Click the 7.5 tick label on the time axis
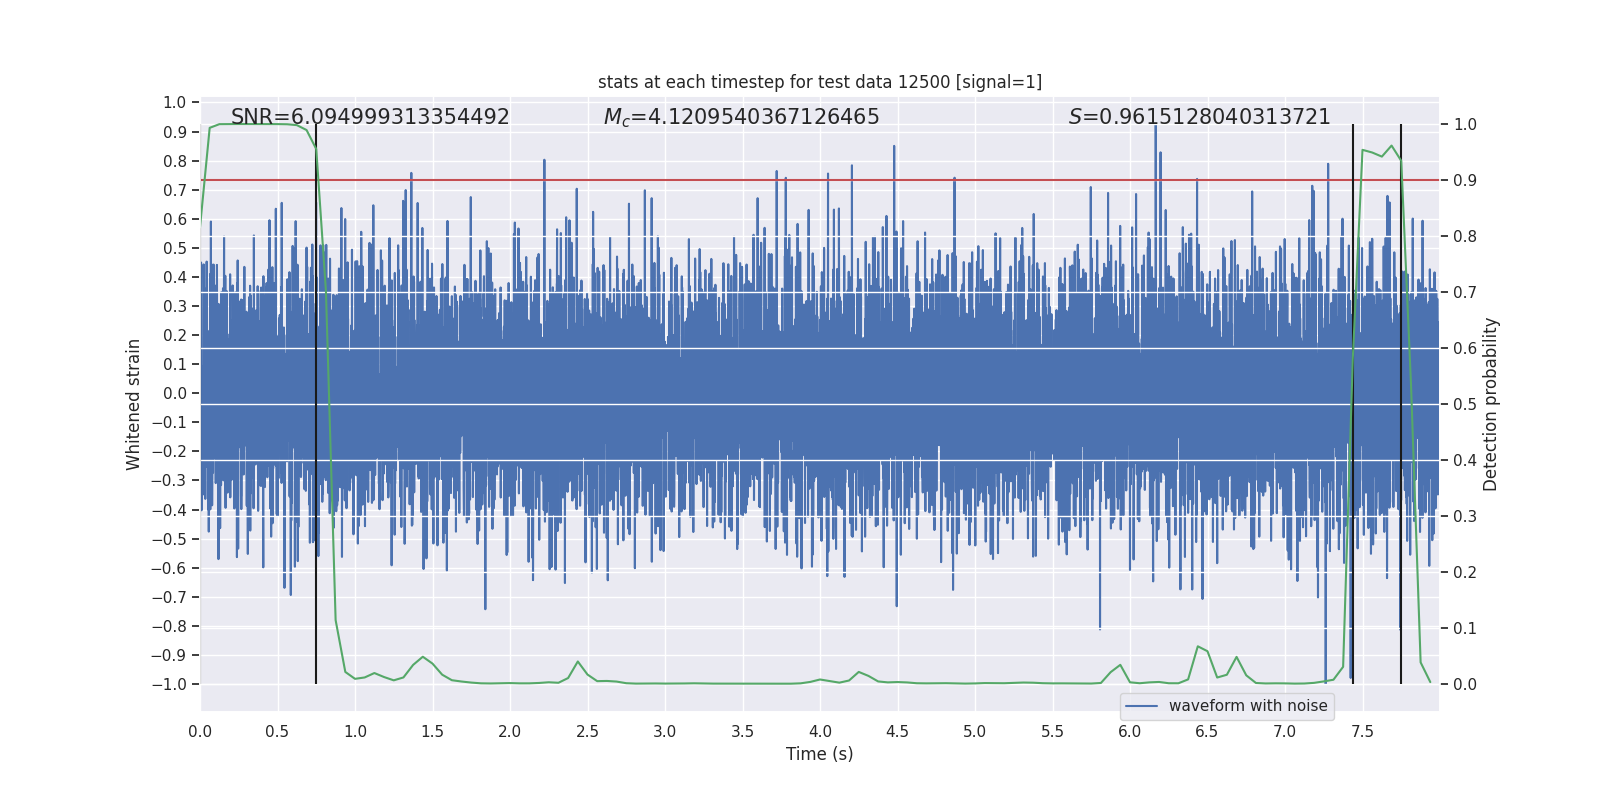Viewport: 1600px width, 800px height. pyautogui.click(x=1362, y=731)
